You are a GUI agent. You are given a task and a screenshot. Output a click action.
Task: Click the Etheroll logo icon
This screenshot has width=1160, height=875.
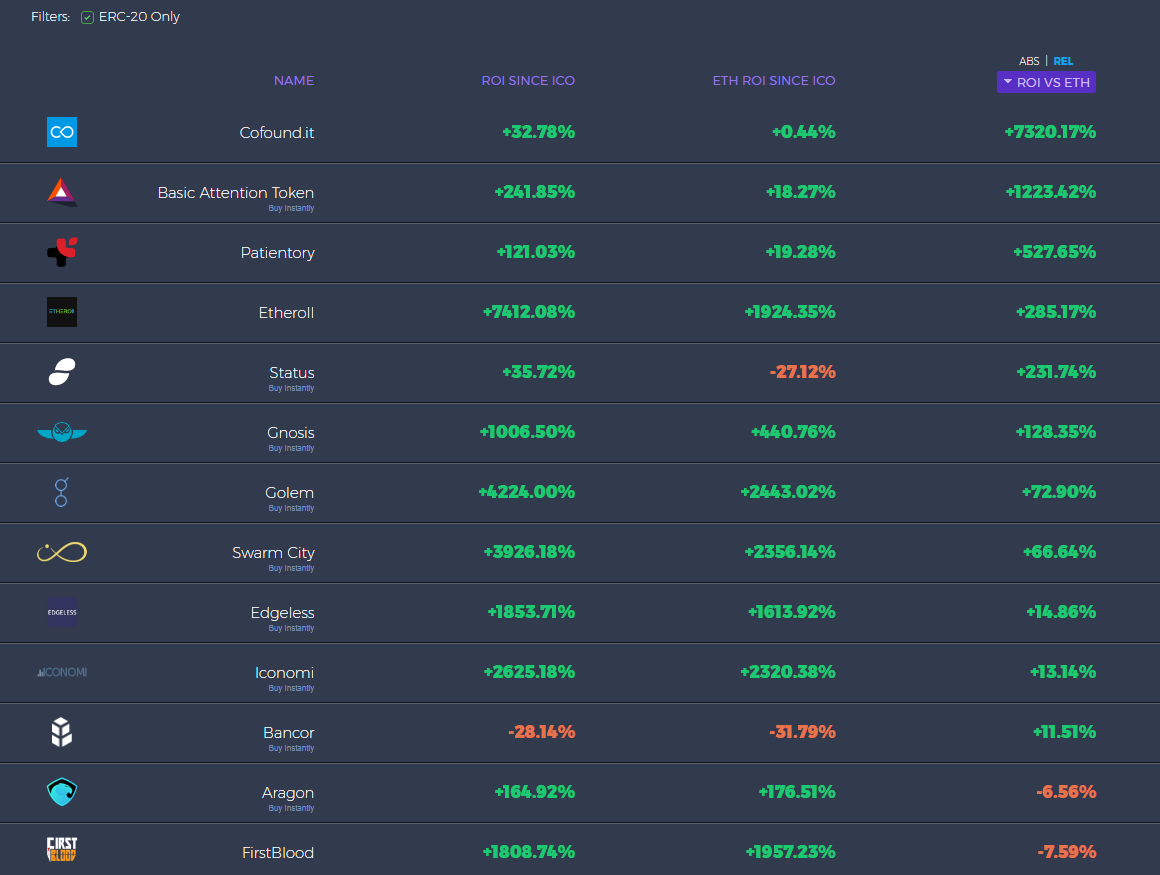click(x=62, y=312)
